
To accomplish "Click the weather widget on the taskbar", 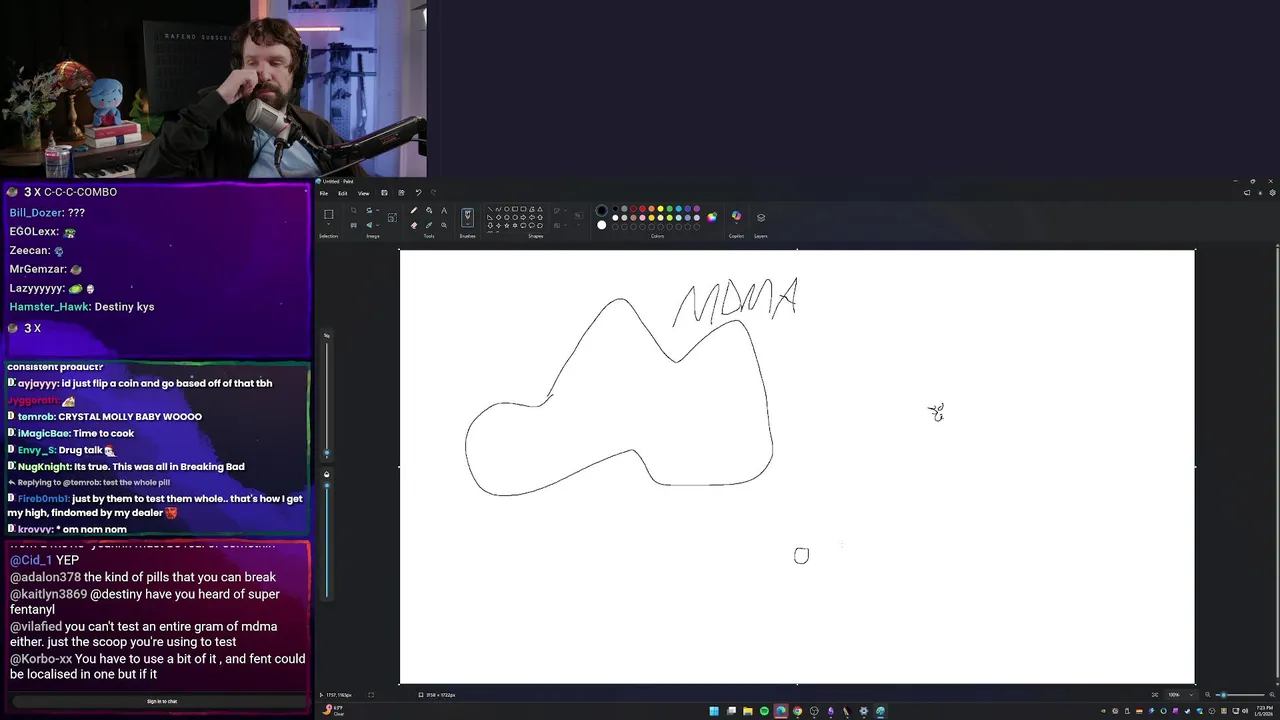I will 335,710.
